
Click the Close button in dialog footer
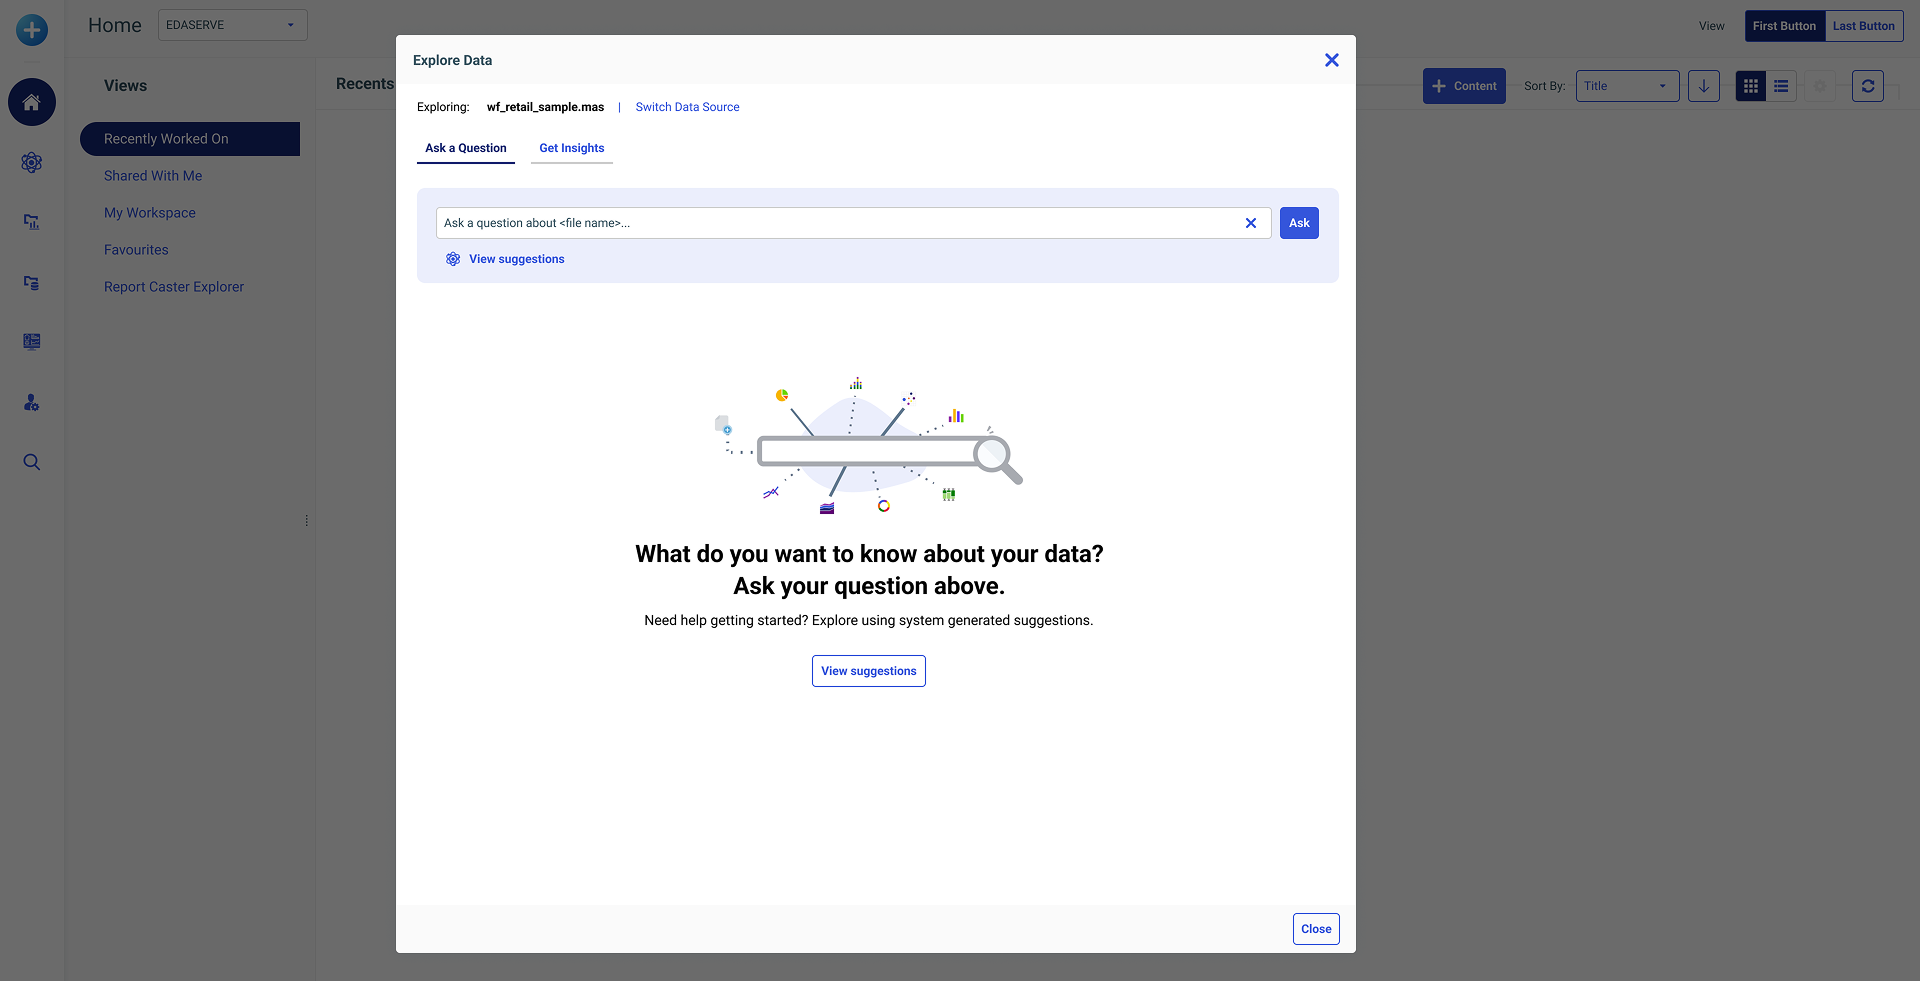[1316, 929]
